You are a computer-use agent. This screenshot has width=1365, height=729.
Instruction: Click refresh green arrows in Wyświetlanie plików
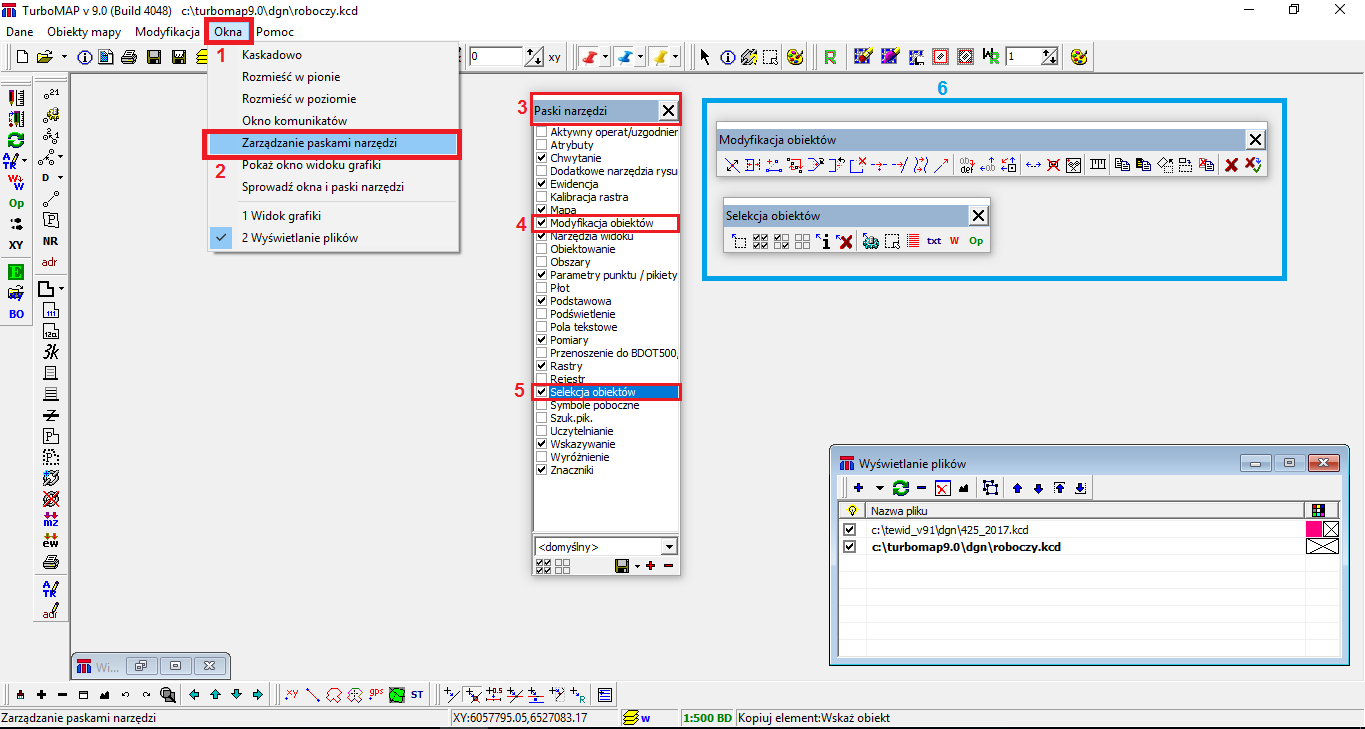click(900, 488)
